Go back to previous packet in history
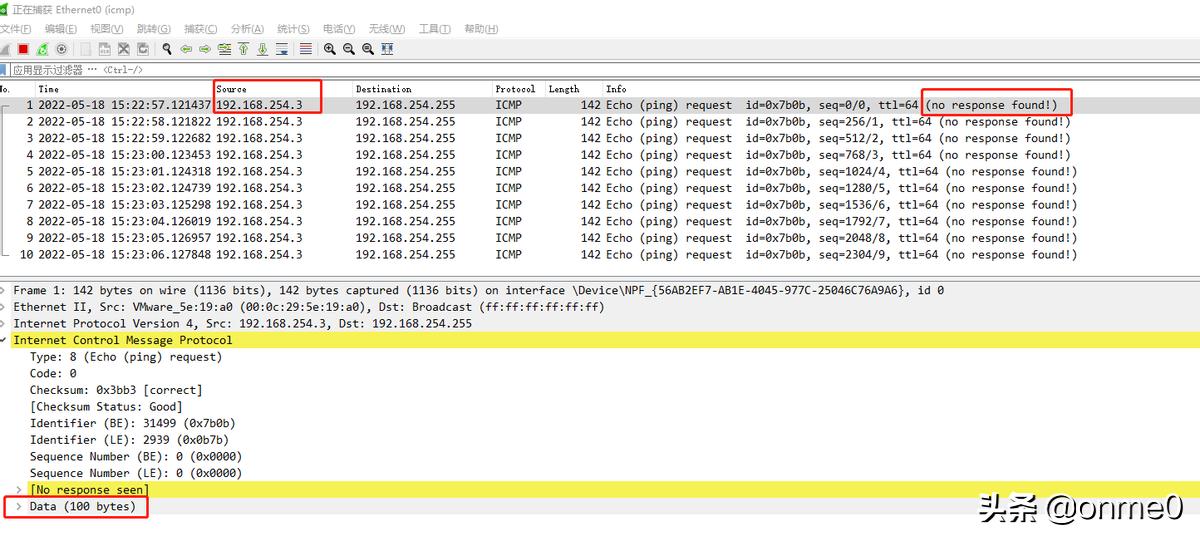 186,49
